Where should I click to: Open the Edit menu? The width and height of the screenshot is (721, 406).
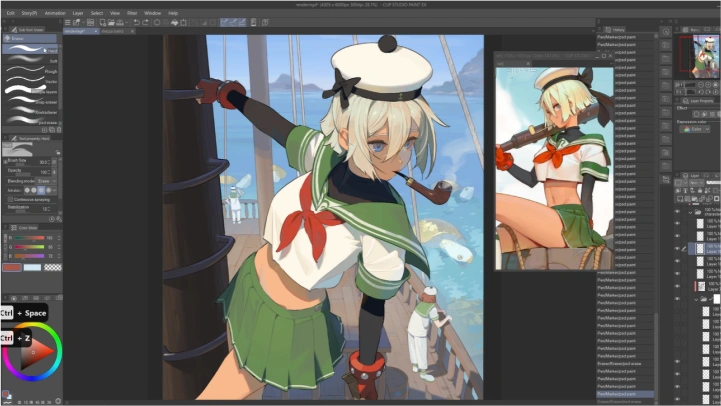tap(10, 13)
